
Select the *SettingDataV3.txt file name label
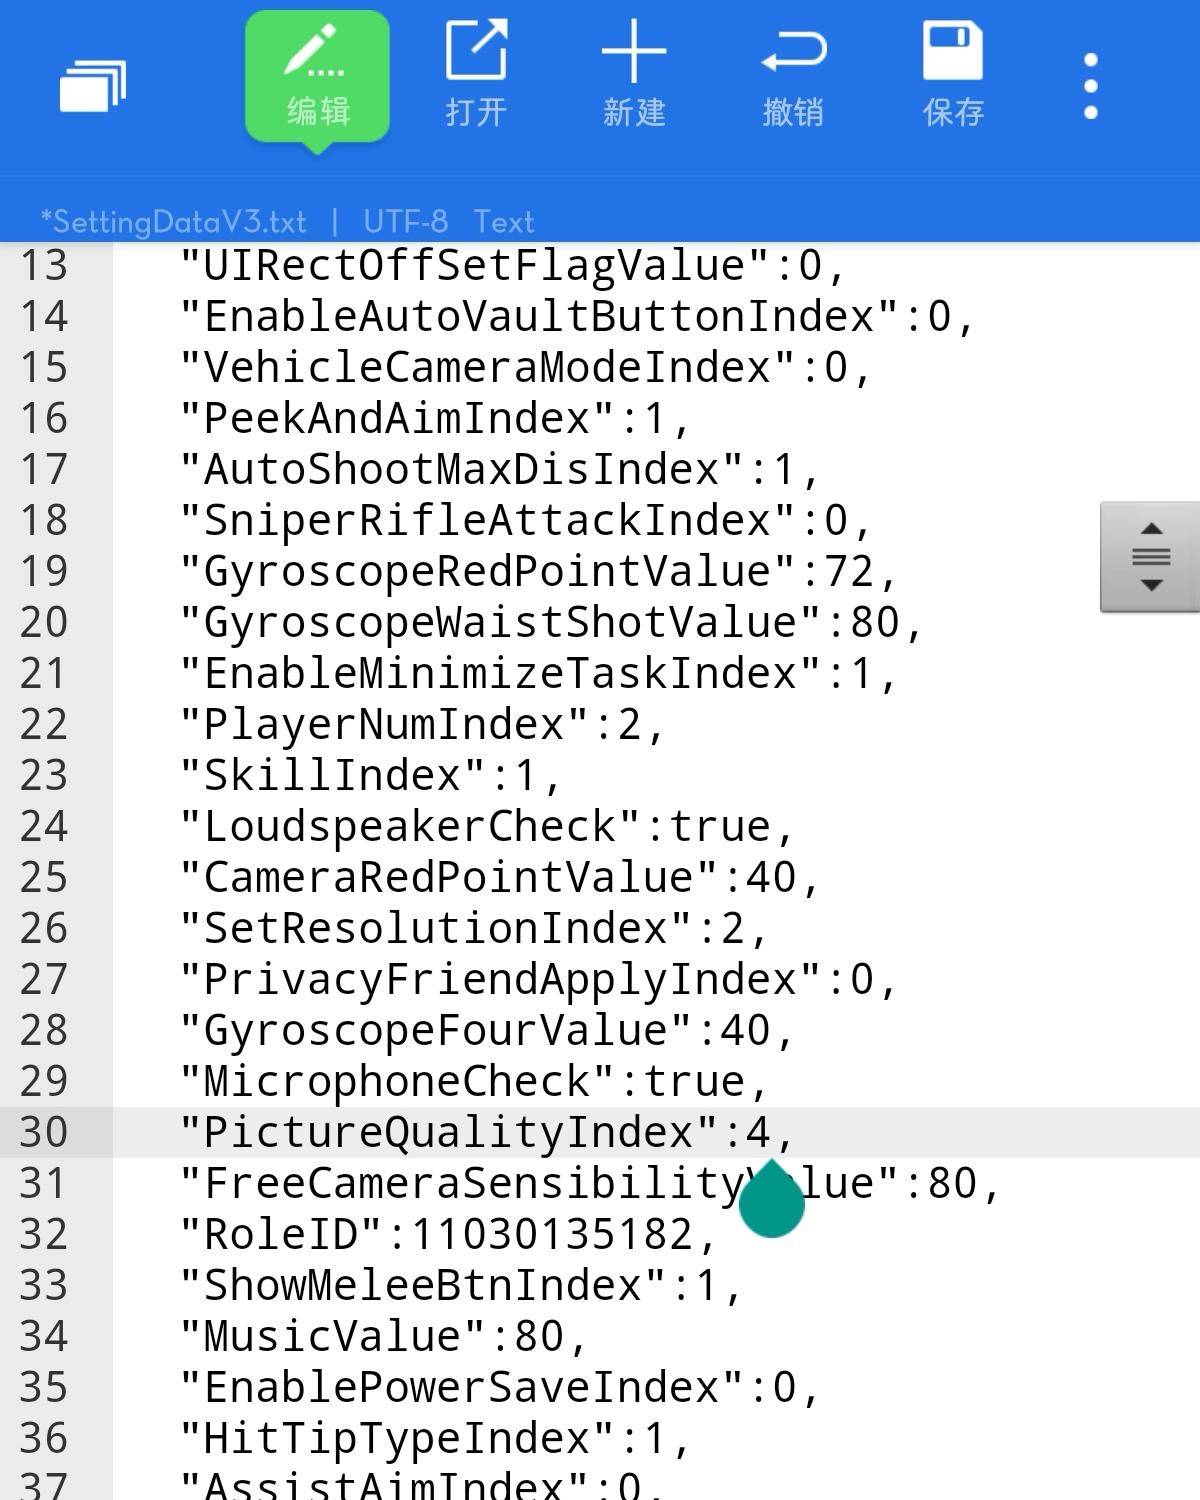point(173,221)
